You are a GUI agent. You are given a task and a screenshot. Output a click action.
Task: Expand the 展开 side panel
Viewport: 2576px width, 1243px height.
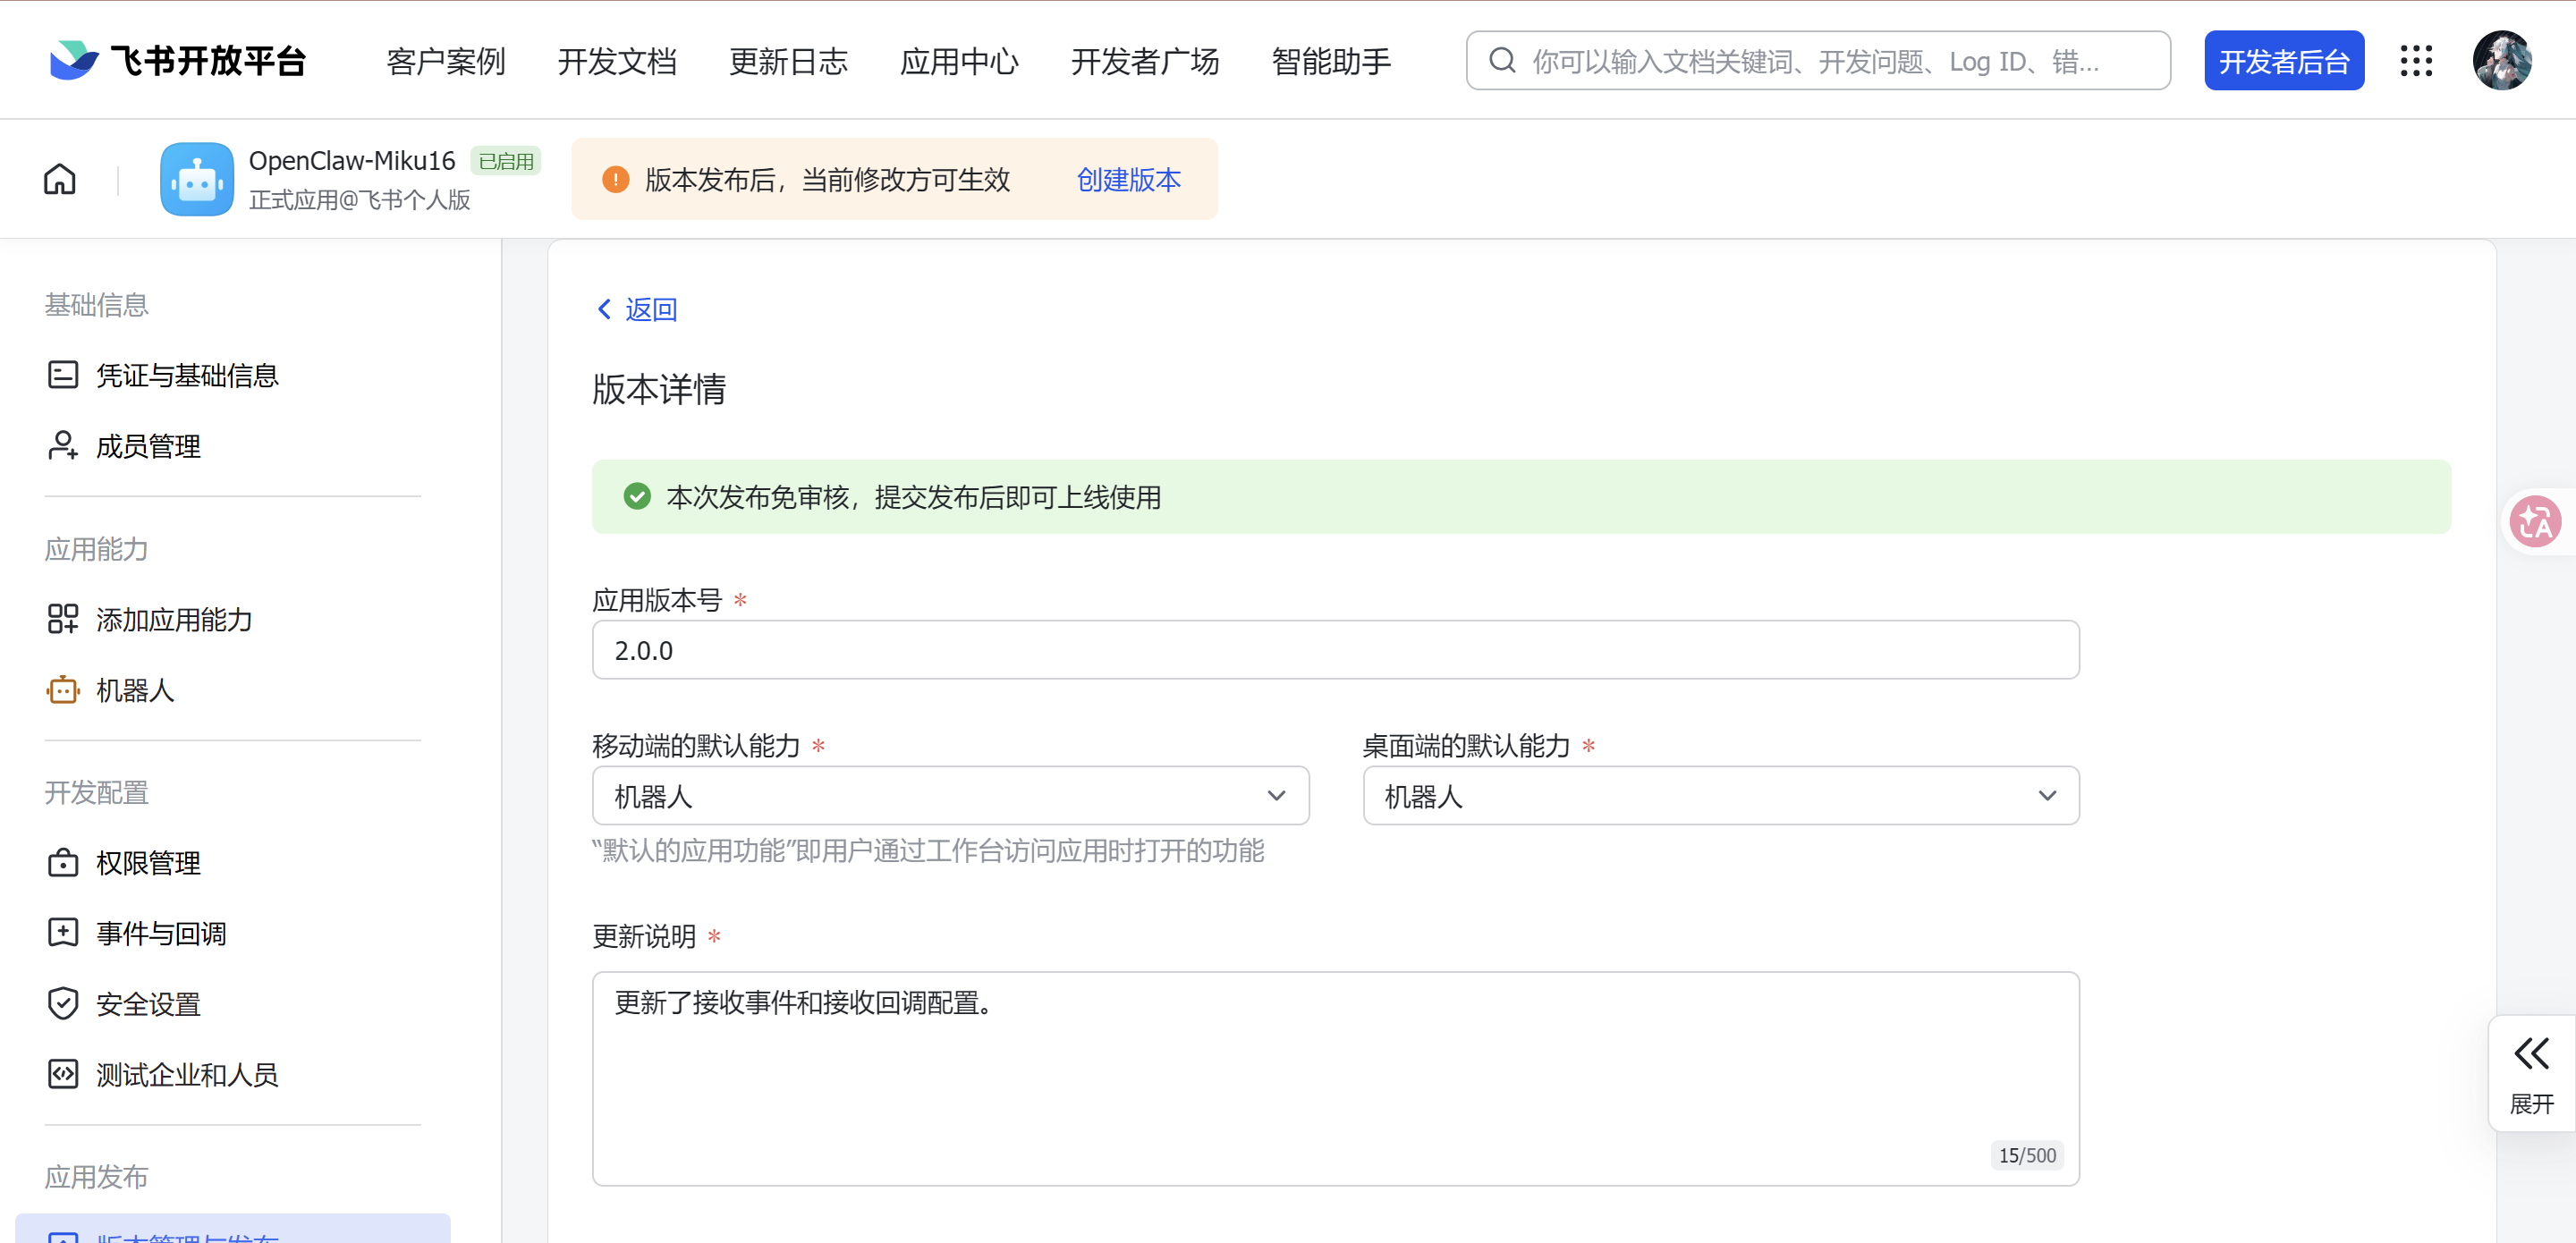(x=2531, y=1074)
